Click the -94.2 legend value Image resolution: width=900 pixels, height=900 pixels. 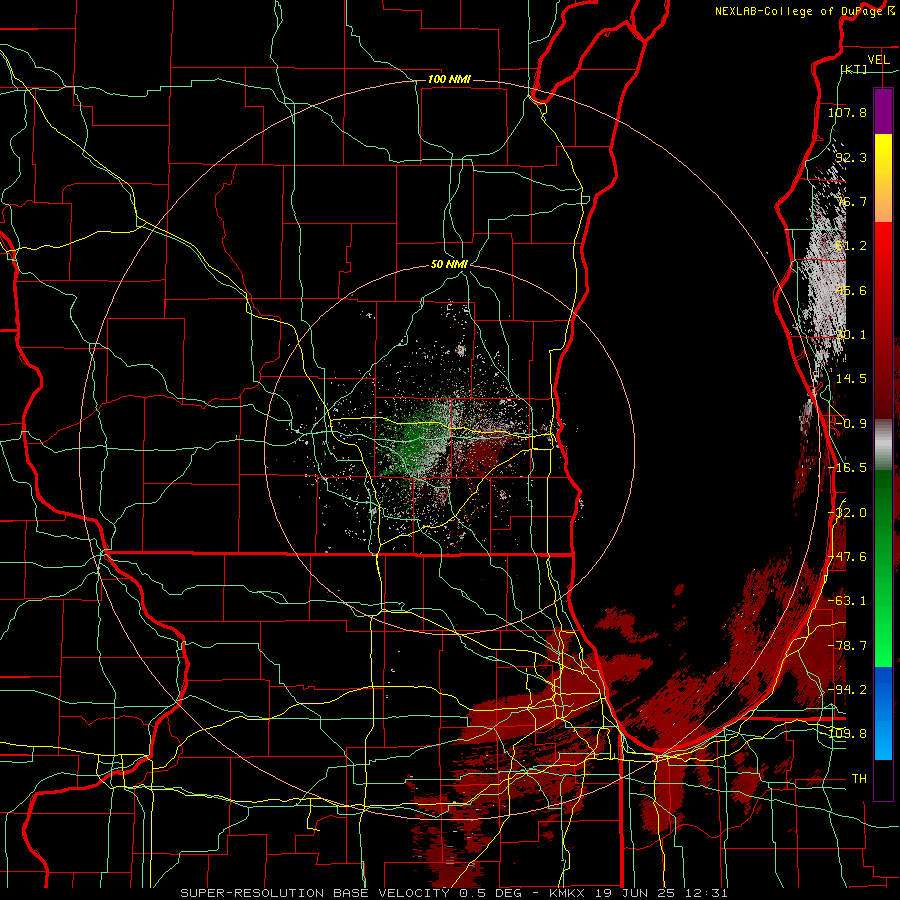[847, 690]
